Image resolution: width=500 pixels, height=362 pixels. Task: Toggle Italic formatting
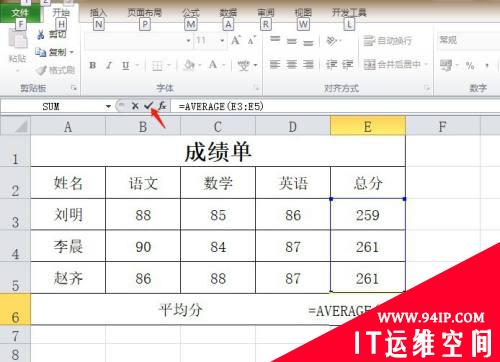coord(109,65)
